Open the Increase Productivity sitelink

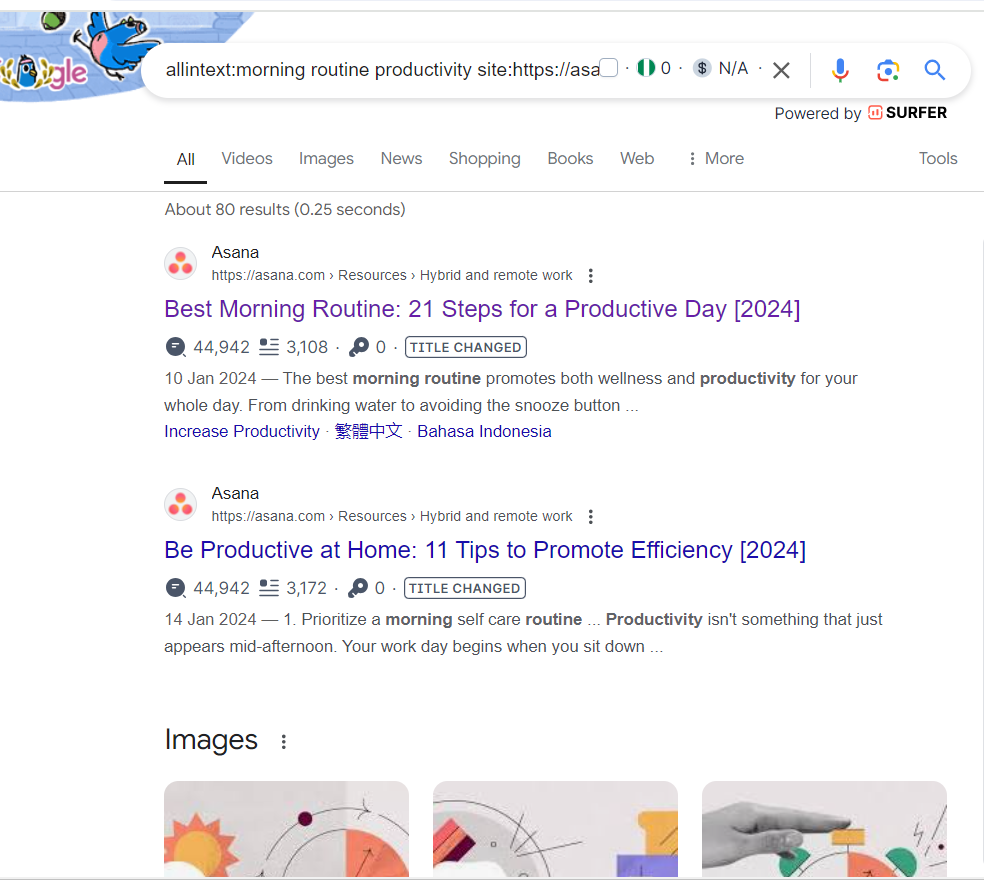242,432
